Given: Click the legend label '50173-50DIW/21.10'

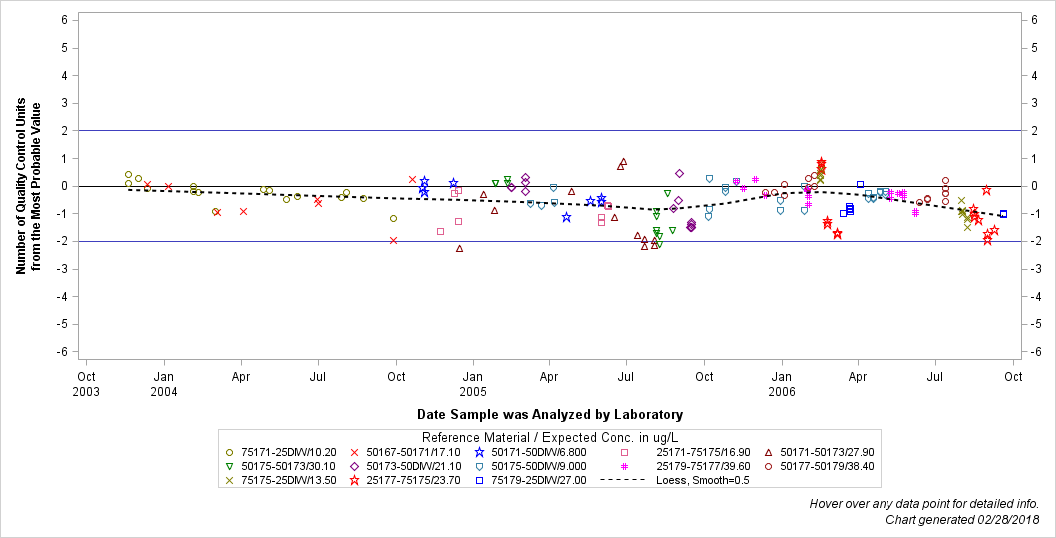Looking at the screenshot, I should click(414, 466).
